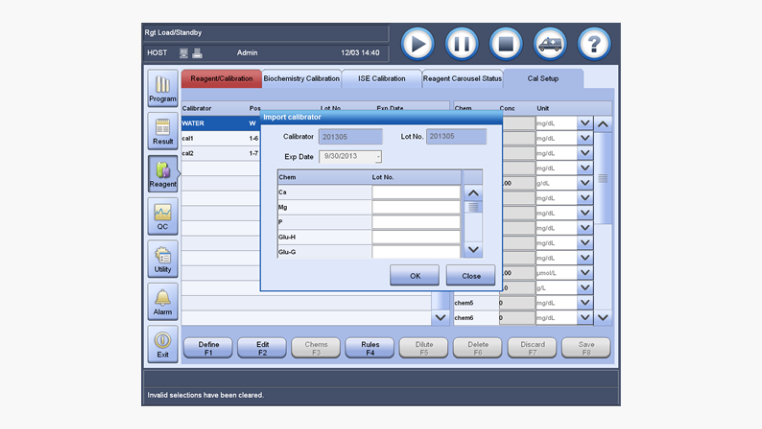Open Help with the question mark icon
This screenshot has height=429, width=762.
pos(594,44)
